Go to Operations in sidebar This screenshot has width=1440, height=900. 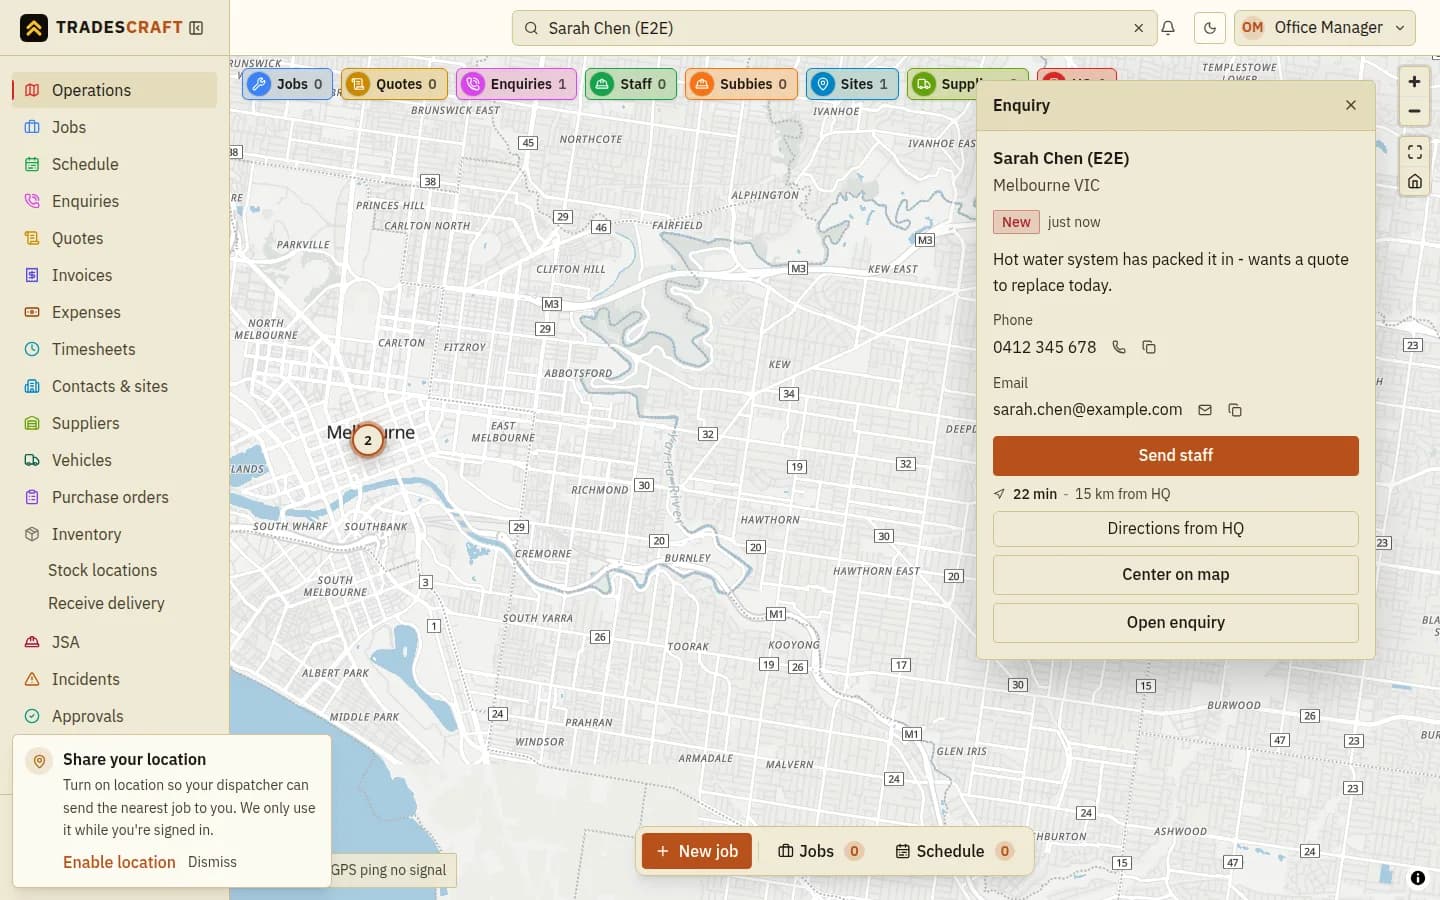click(115, 90)
